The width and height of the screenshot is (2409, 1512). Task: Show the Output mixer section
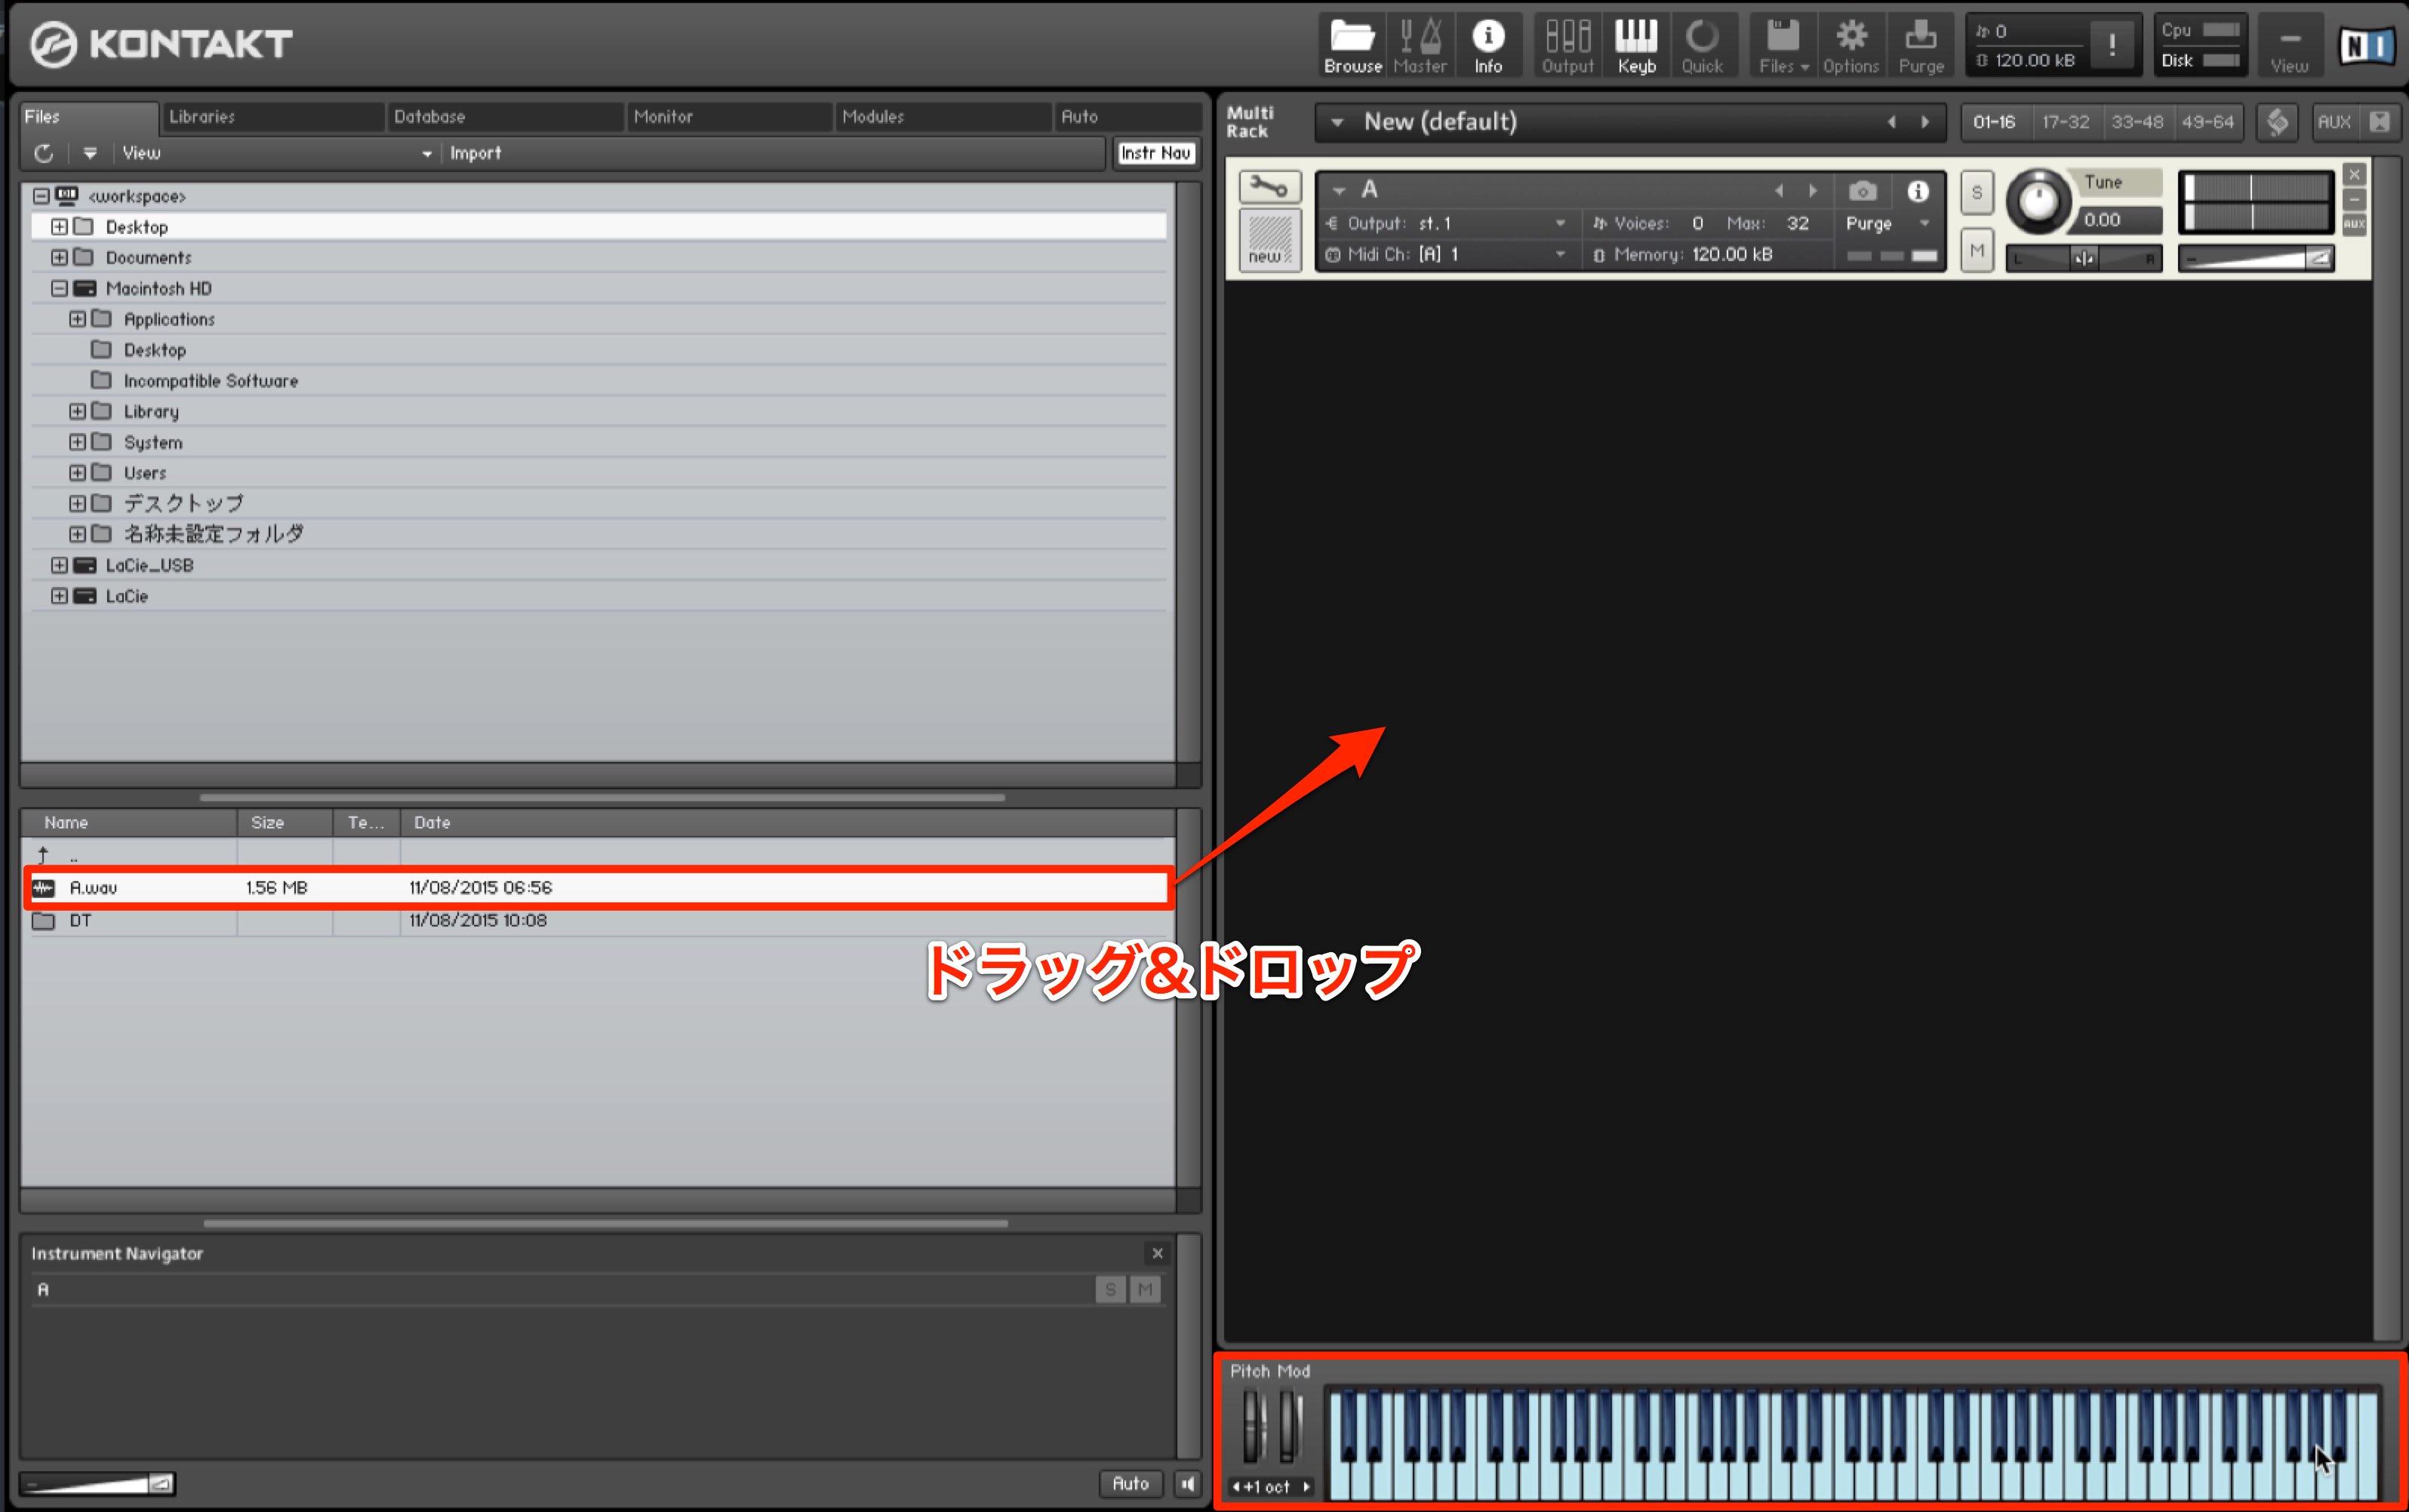tap(1567, 46)
